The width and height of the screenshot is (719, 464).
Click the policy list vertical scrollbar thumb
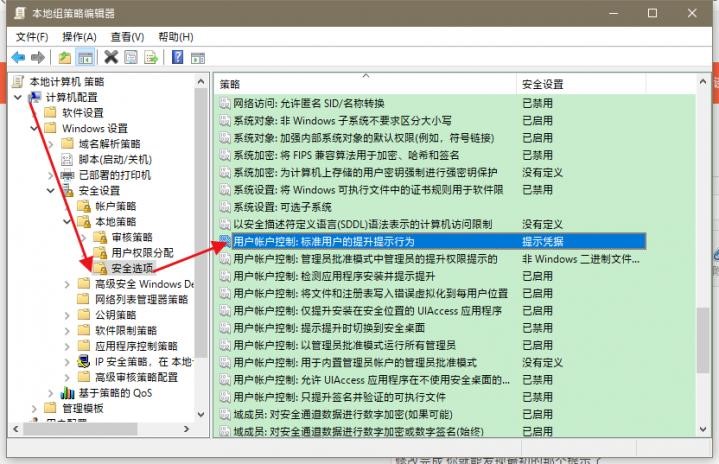(702, 340)
